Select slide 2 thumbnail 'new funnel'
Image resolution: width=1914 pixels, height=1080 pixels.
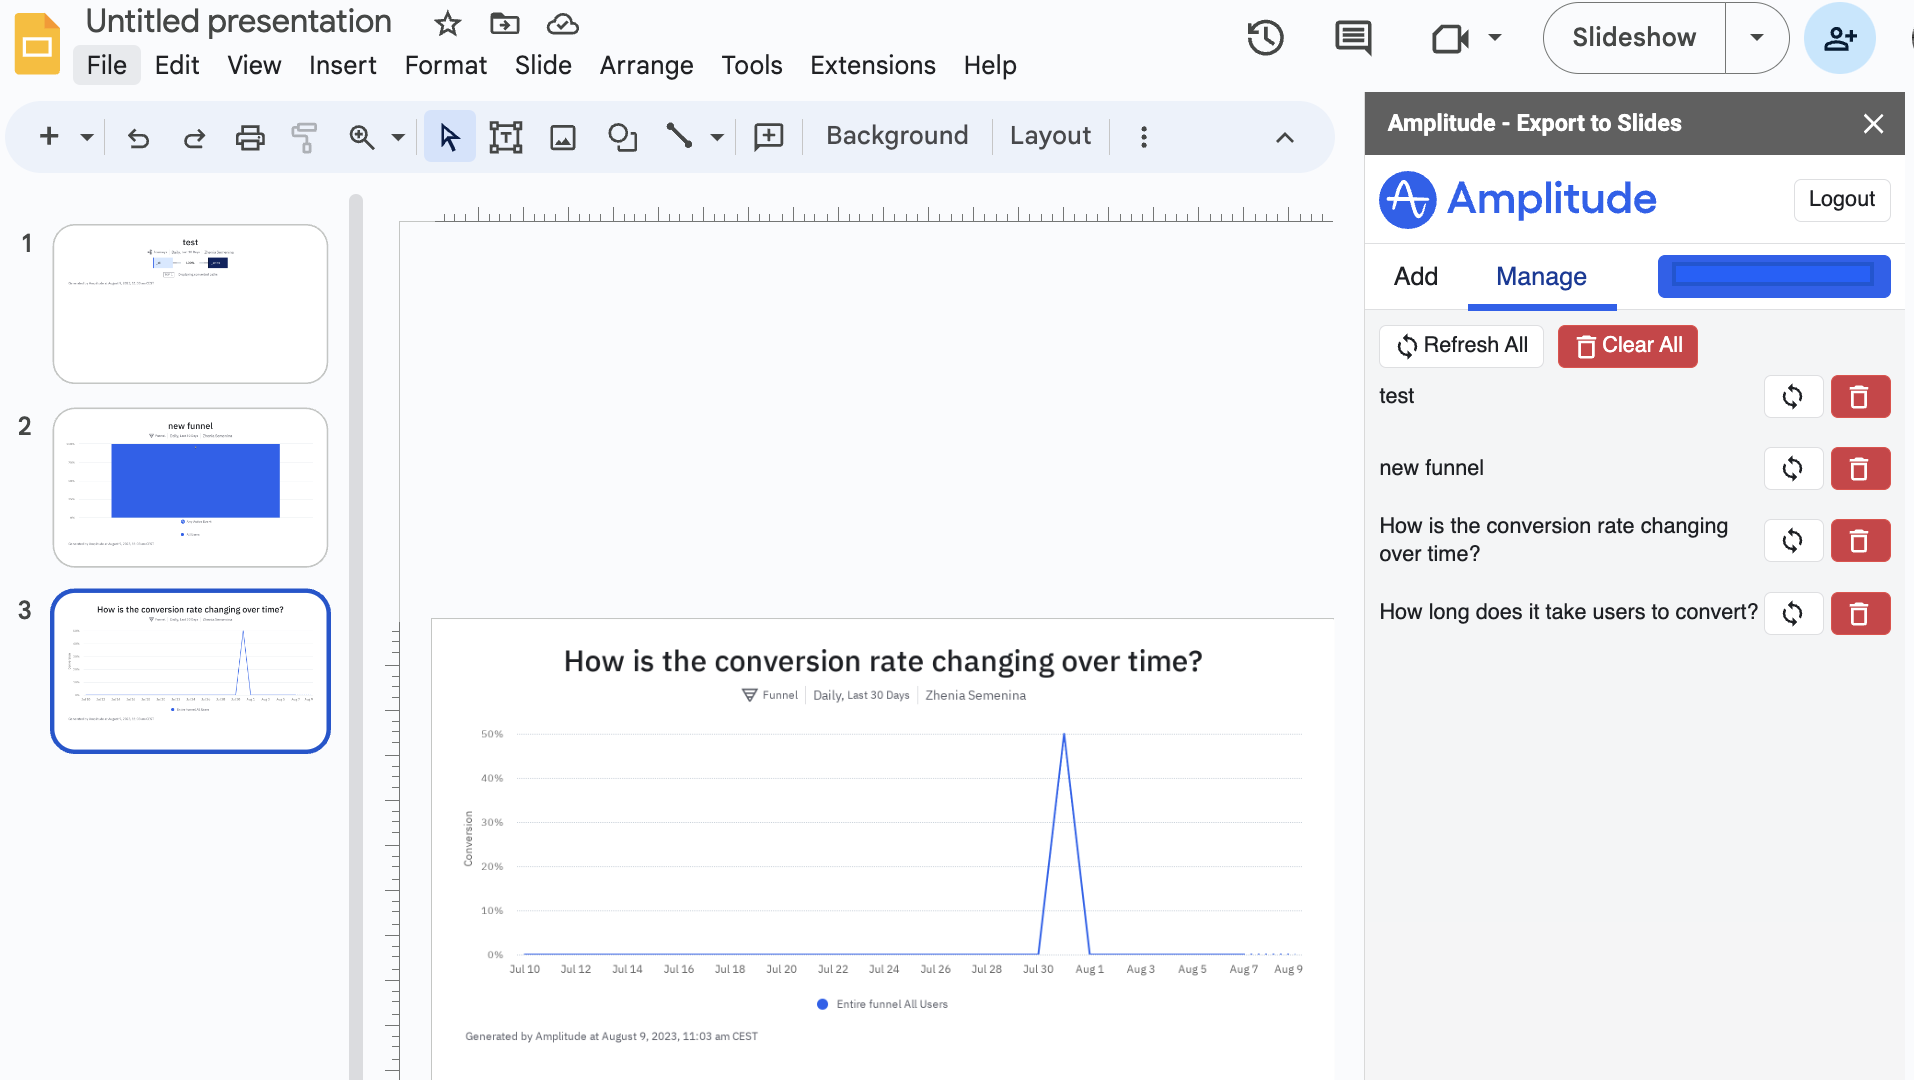(x=190, y=487)
